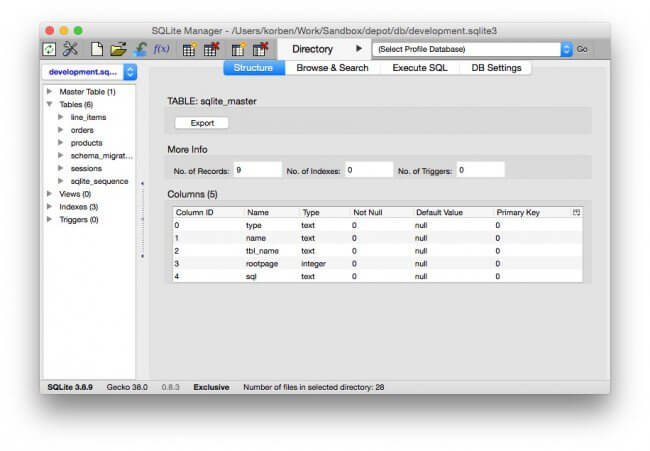Image resolution: width=650 pixels, height=451 pixels.
Task: Switch to the Structure tab
Action: (x=253, y=68)
